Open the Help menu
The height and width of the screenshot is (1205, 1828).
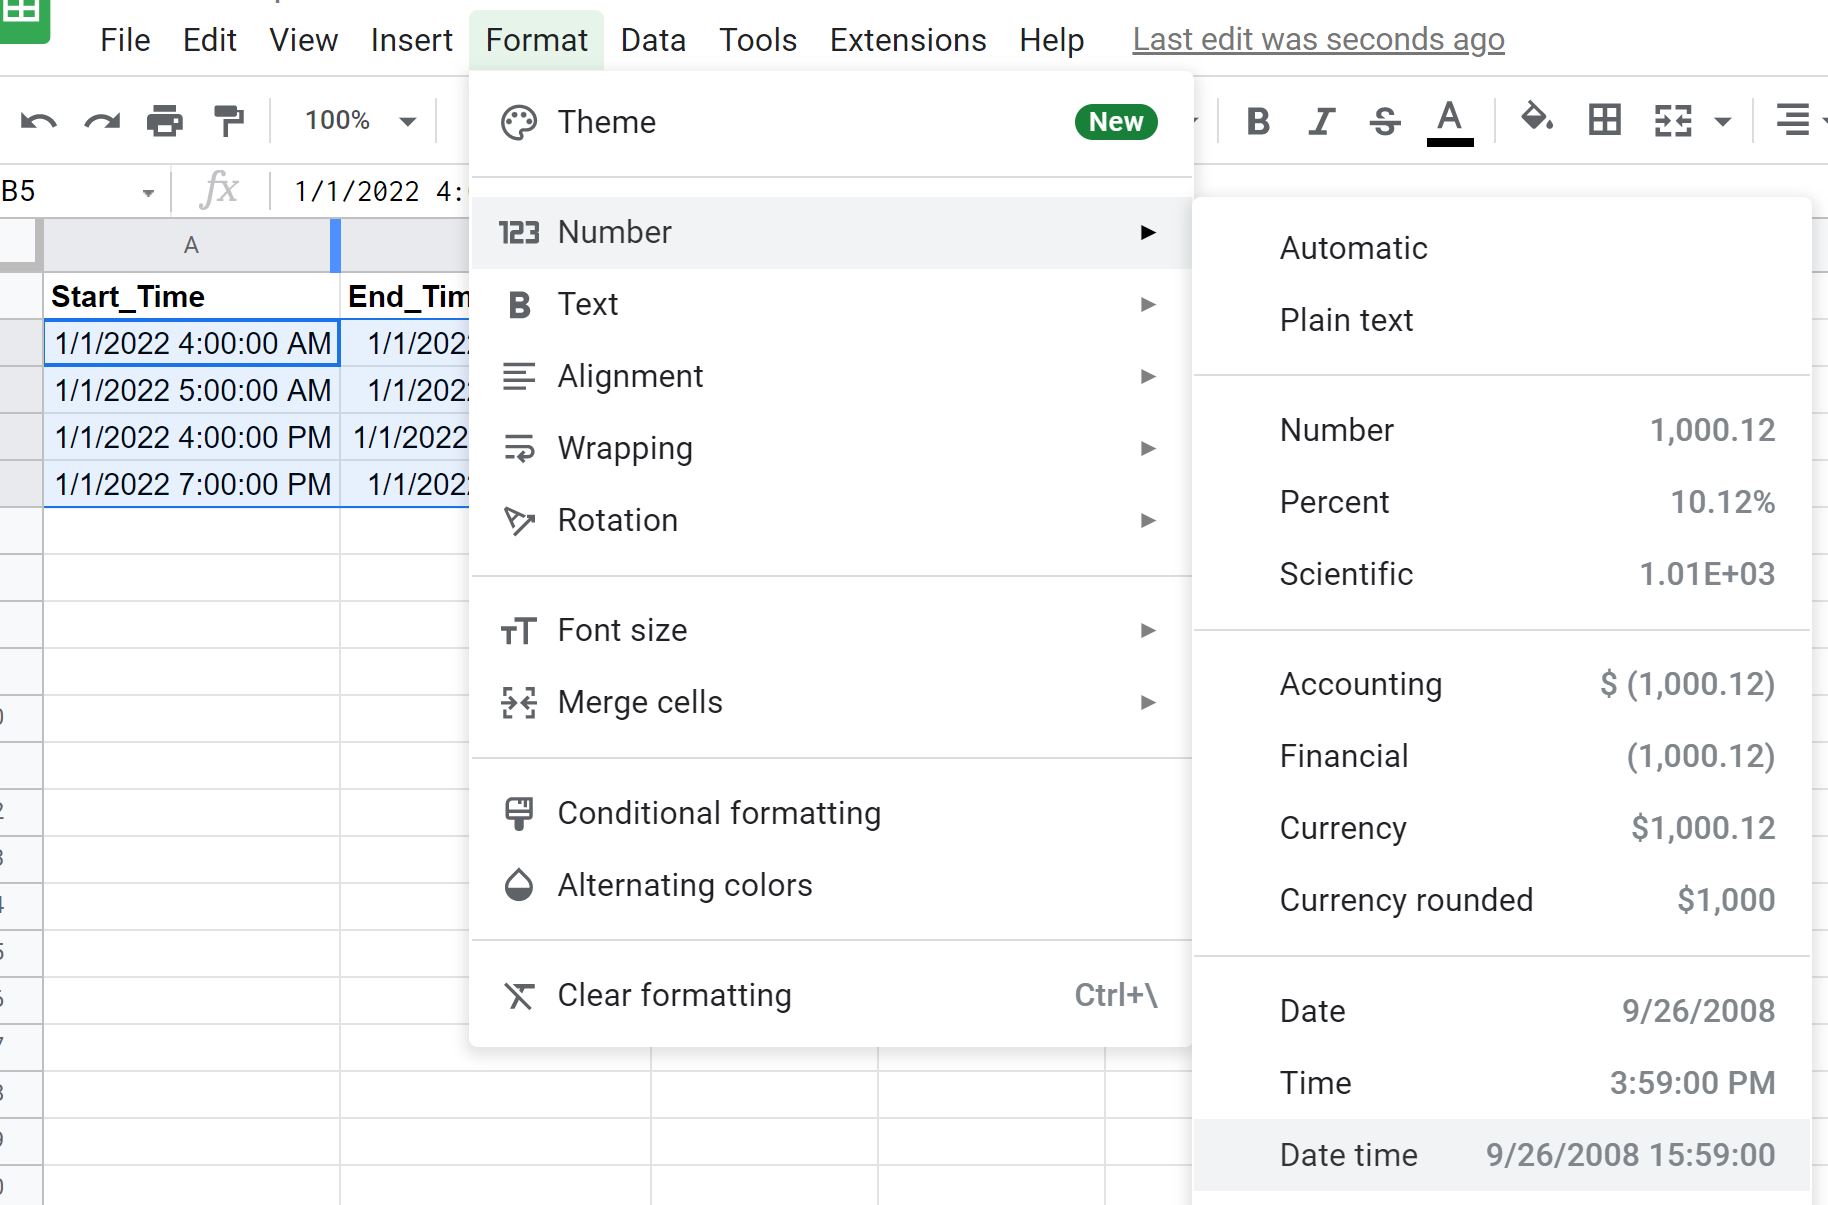(1051, 40)
